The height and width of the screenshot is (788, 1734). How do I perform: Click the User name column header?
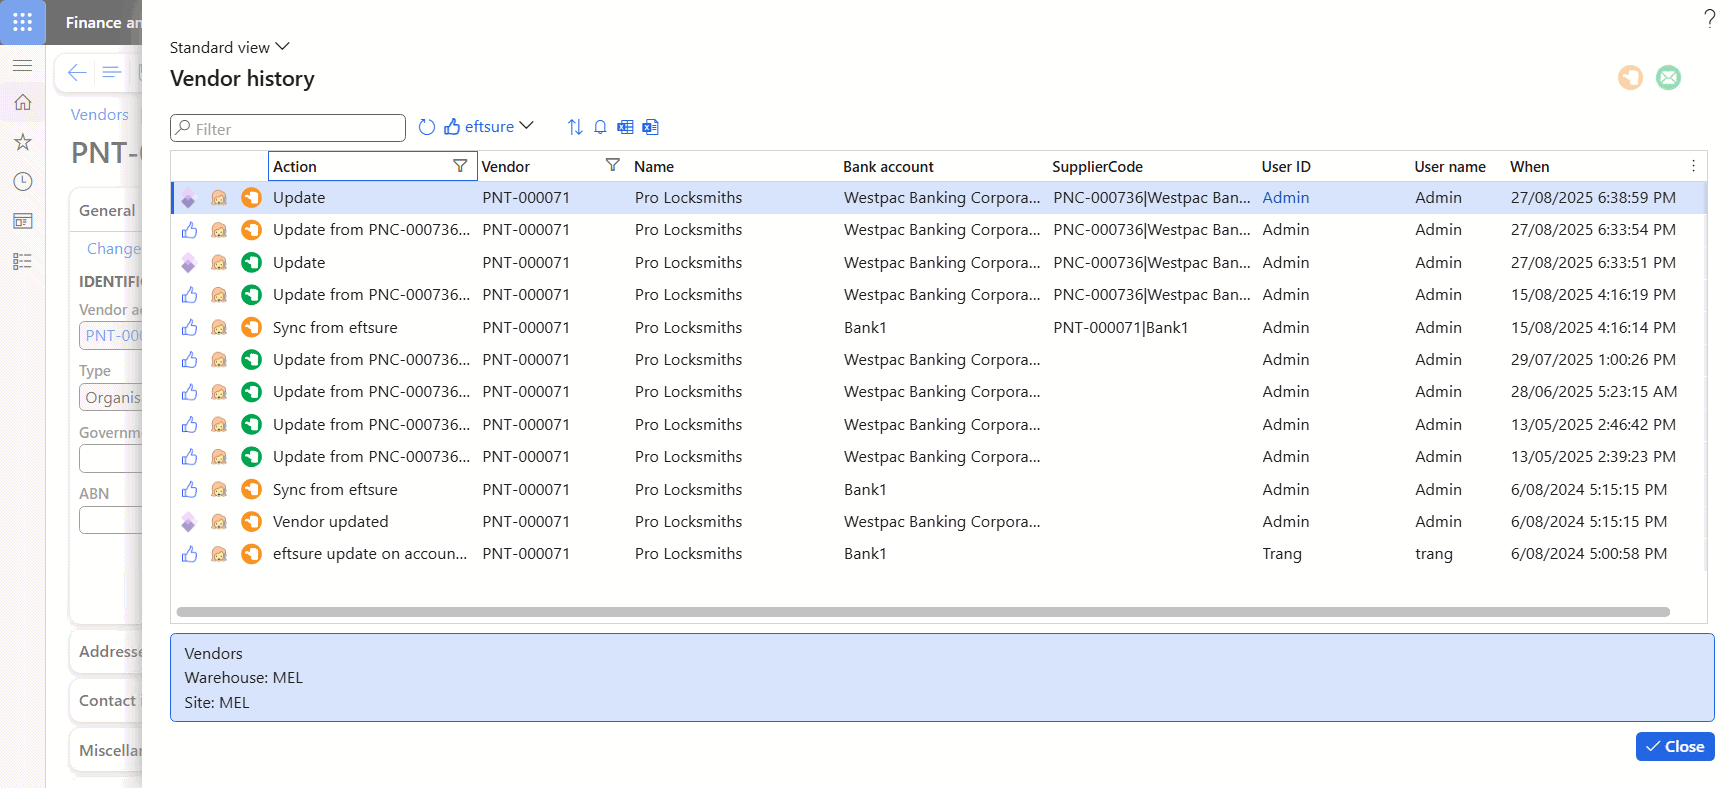[1450, 167]
